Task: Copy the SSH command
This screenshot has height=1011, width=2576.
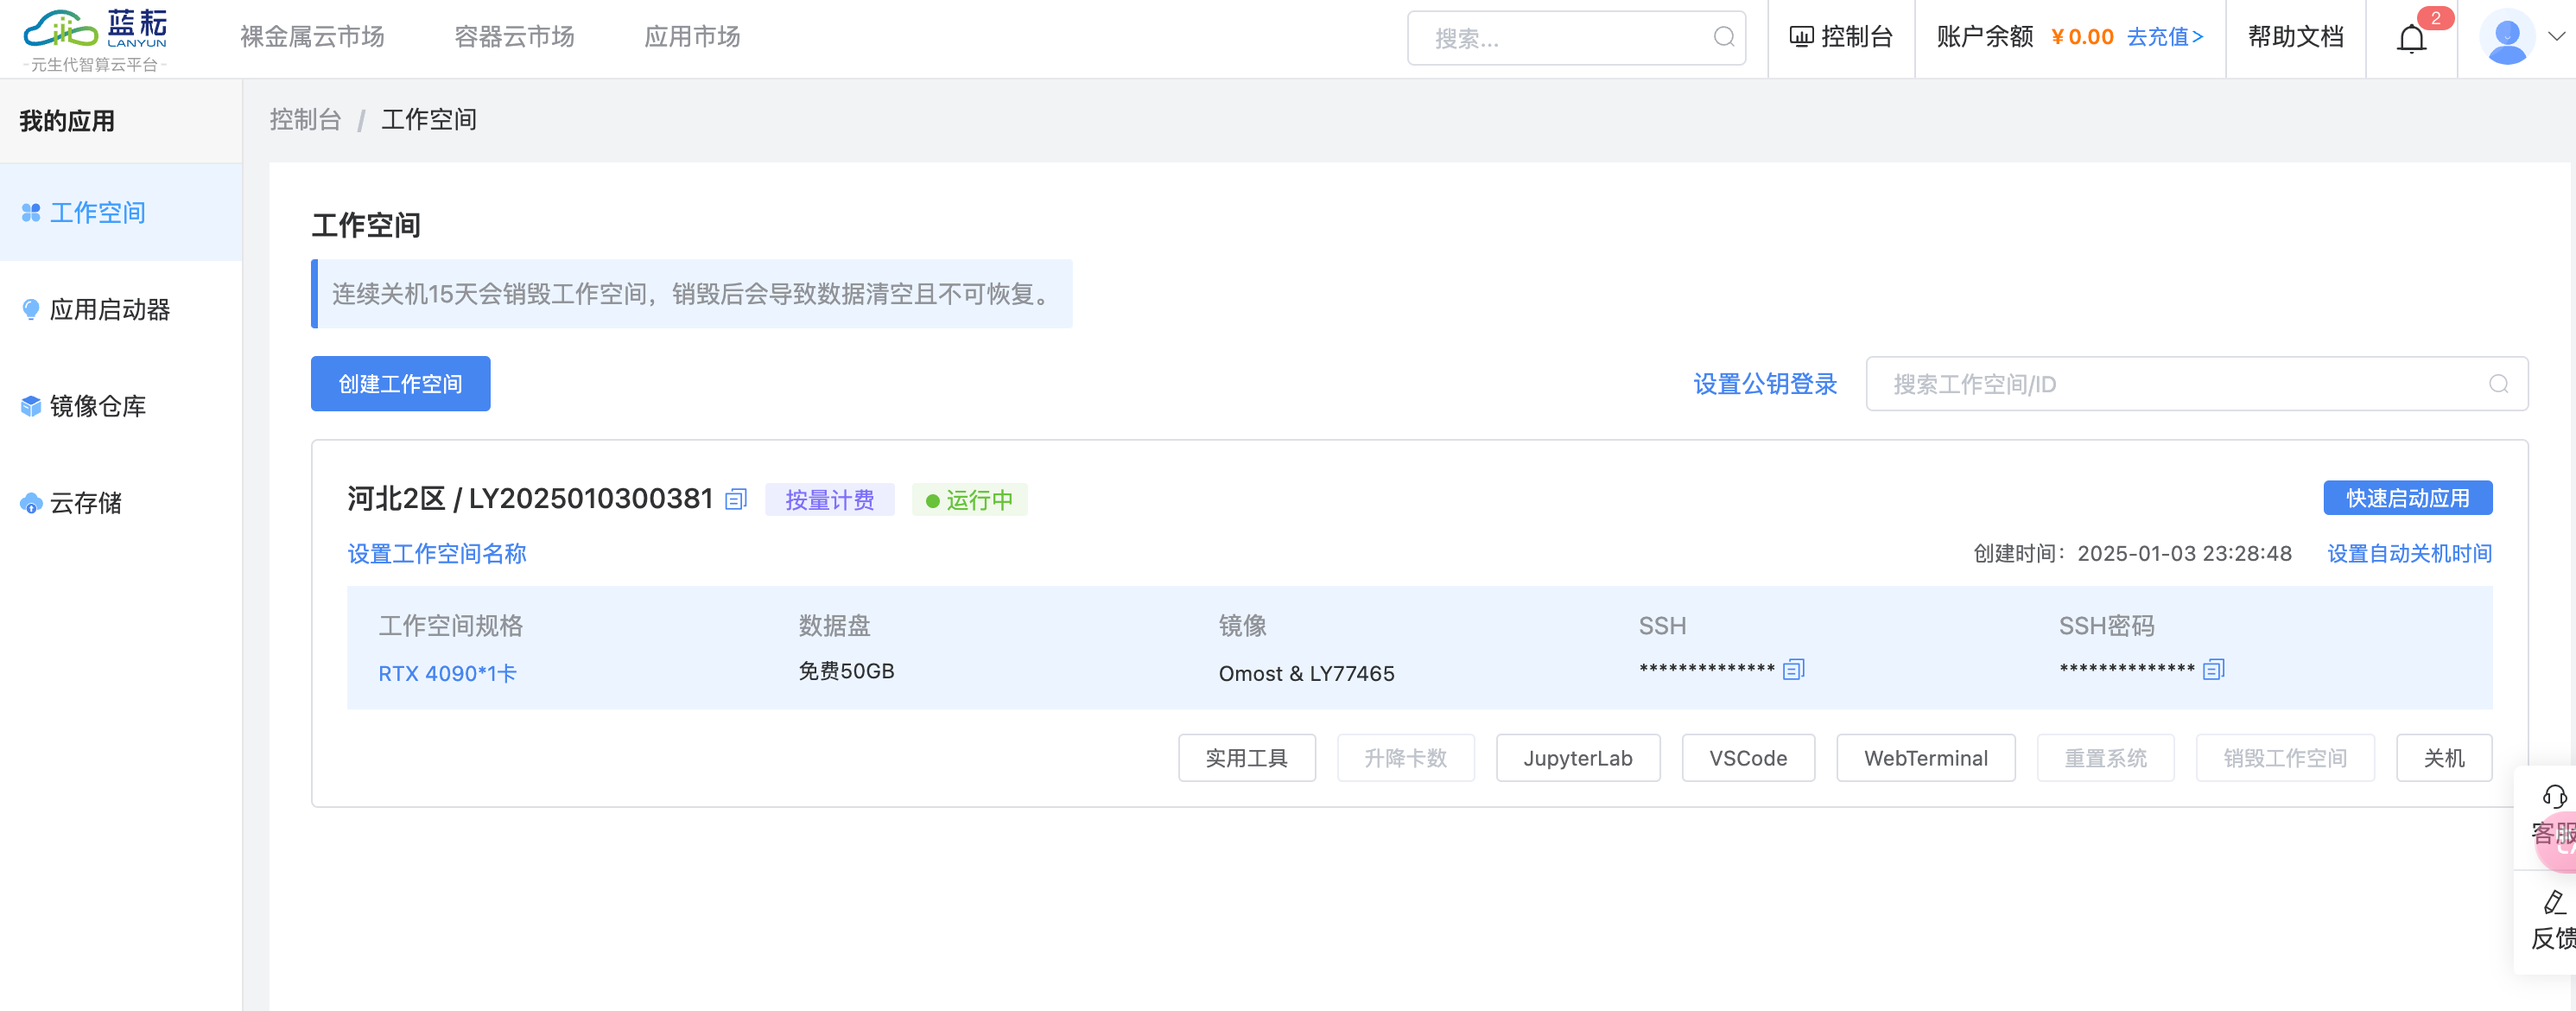Action: click(x=1793, y=669)
